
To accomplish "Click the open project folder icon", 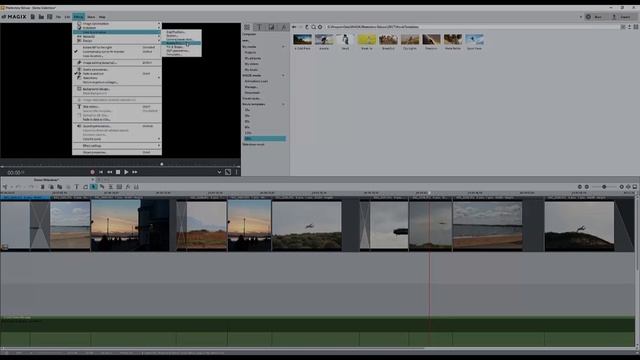I will 41,17.
